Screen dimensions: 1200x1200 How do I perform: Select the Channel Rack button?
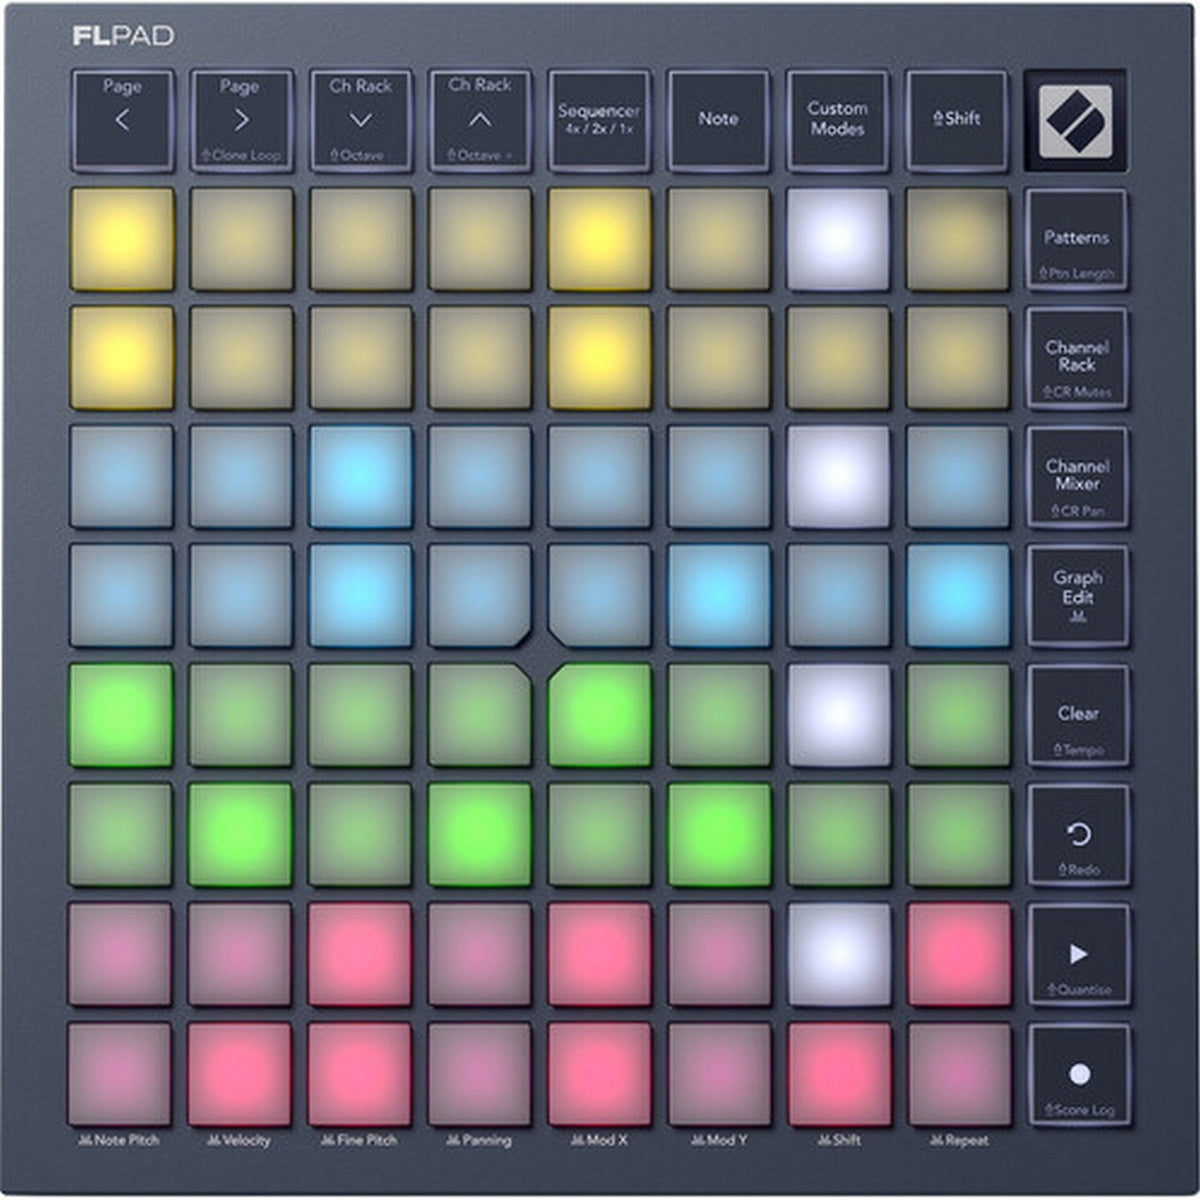coord(1077,358)
